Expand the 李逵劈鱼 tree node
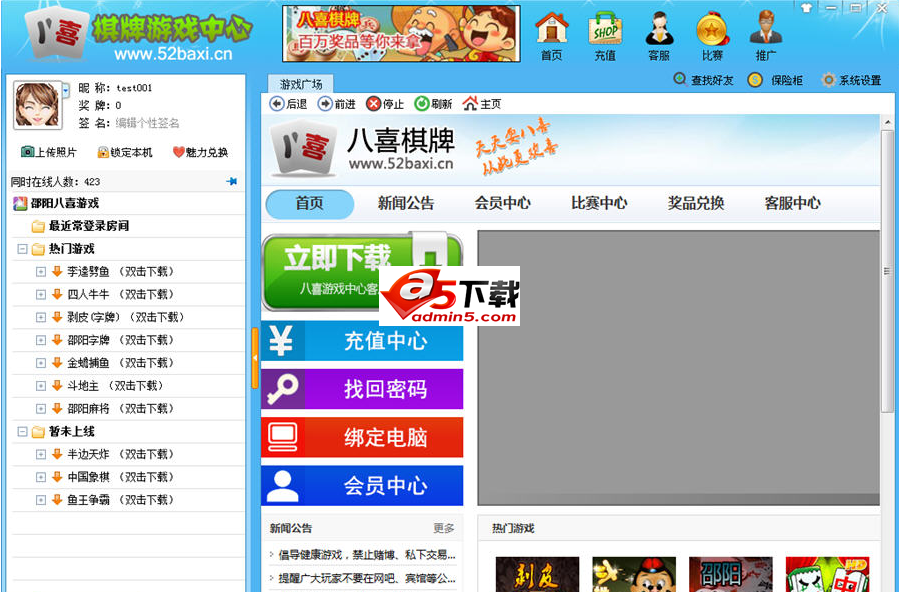899x592 pixels. [41, 272]
